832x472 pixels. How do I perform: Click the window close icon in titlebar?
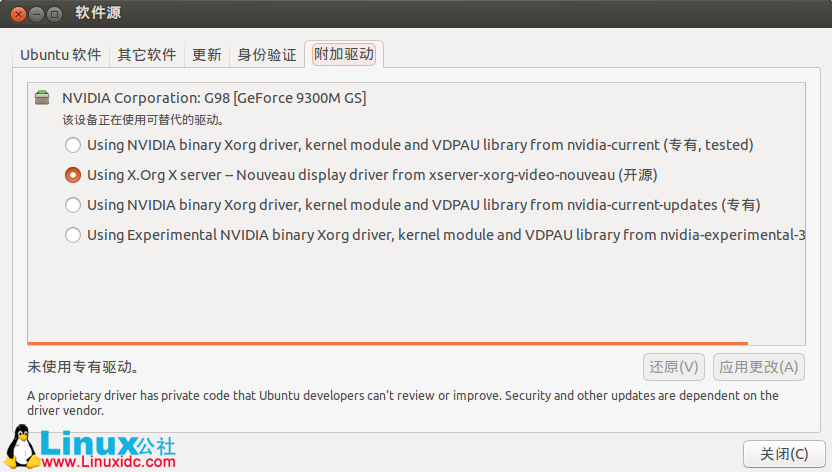(19, 14)
